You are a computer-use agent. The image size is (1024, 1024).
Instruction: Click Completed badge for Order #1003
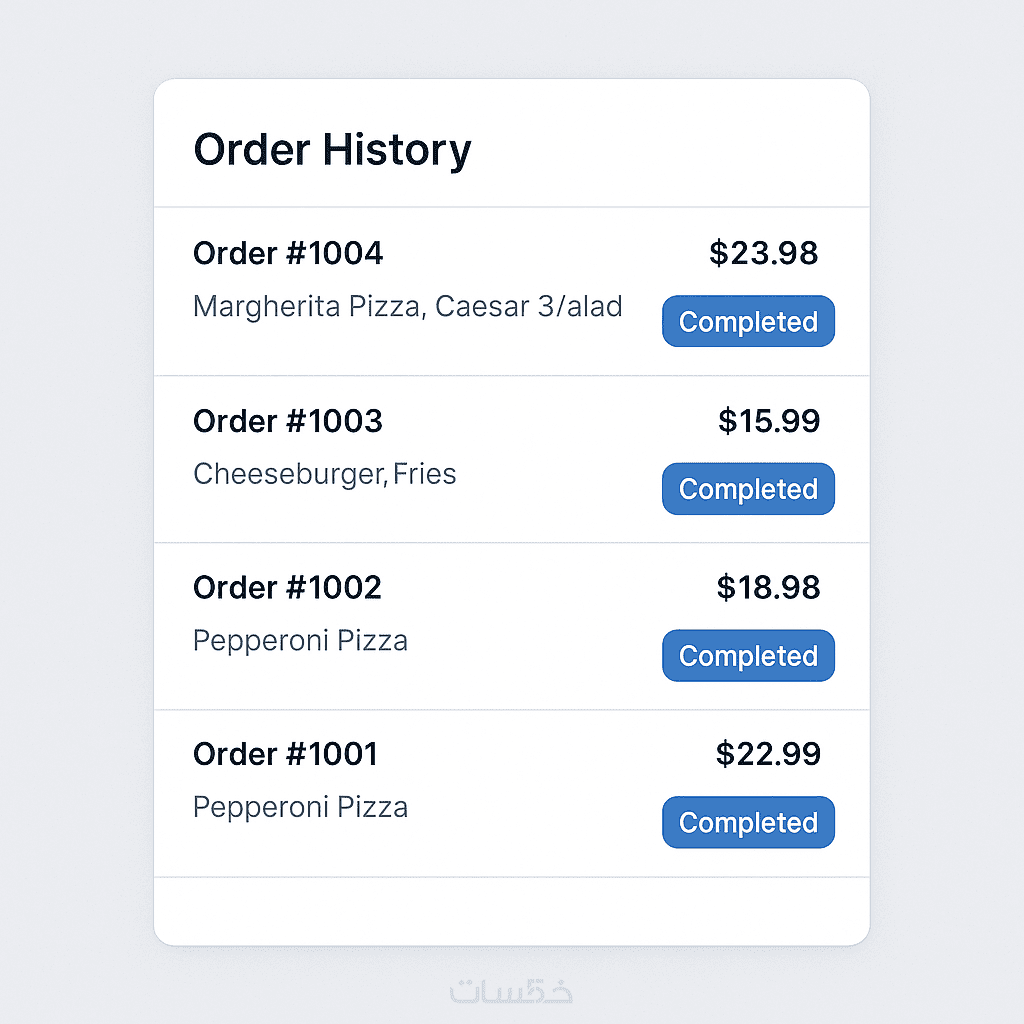click(x=748, y=489)
